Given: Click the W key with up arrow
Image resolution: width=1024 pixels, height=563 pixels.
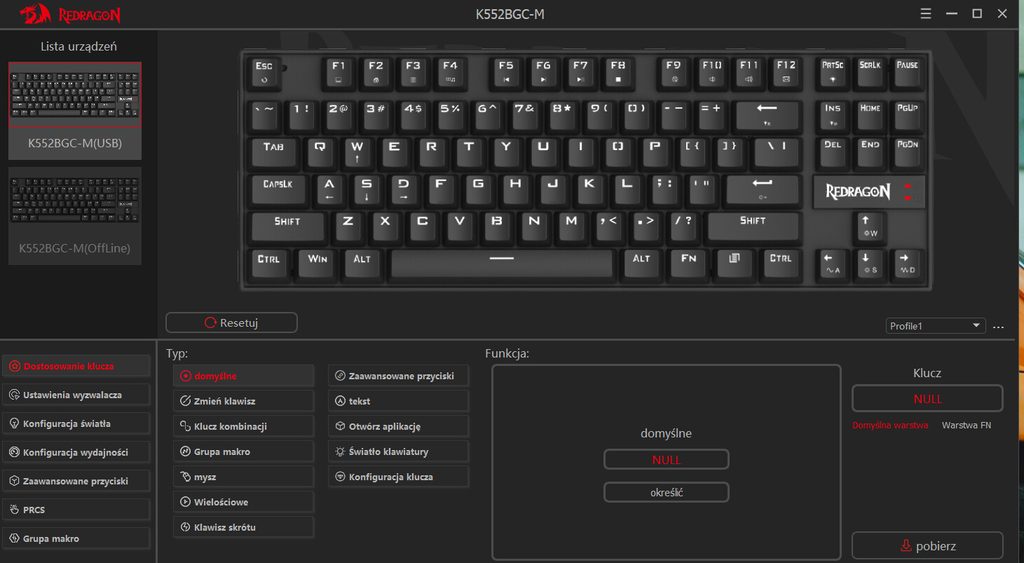Looking at the screenshot, I should click(x=357, y=152).
